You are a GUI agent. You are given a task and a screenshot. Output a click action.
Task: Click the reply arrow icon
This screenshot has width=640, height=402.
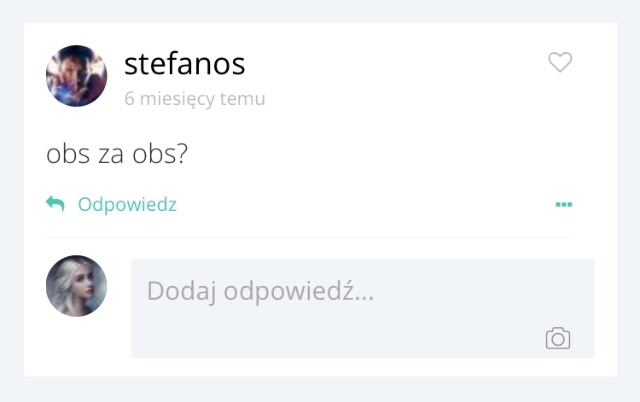click(x=55, y=204)
